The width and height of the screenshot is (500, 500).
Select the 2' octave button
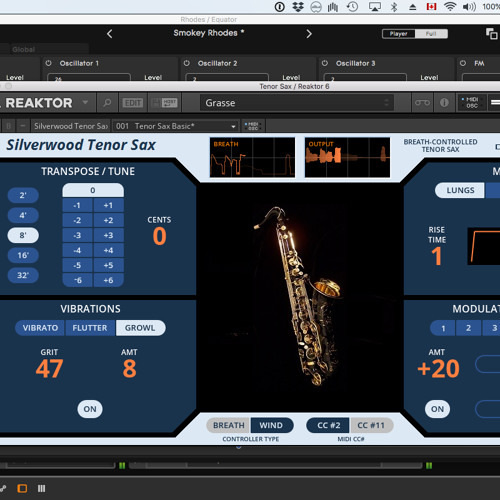click(23, 195)
